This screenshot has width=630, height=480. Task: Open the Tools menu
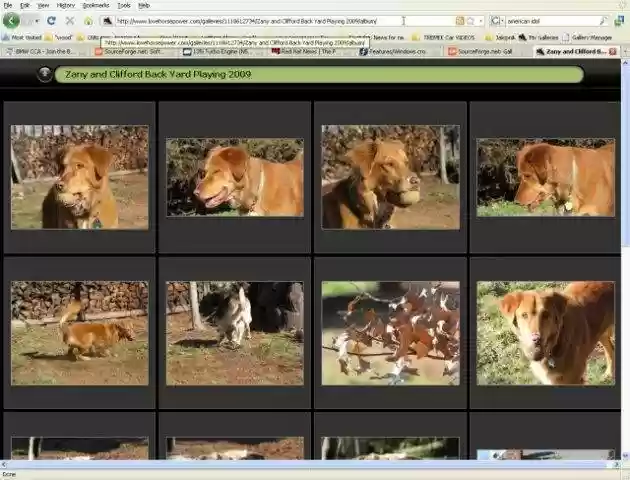(123, 5)
